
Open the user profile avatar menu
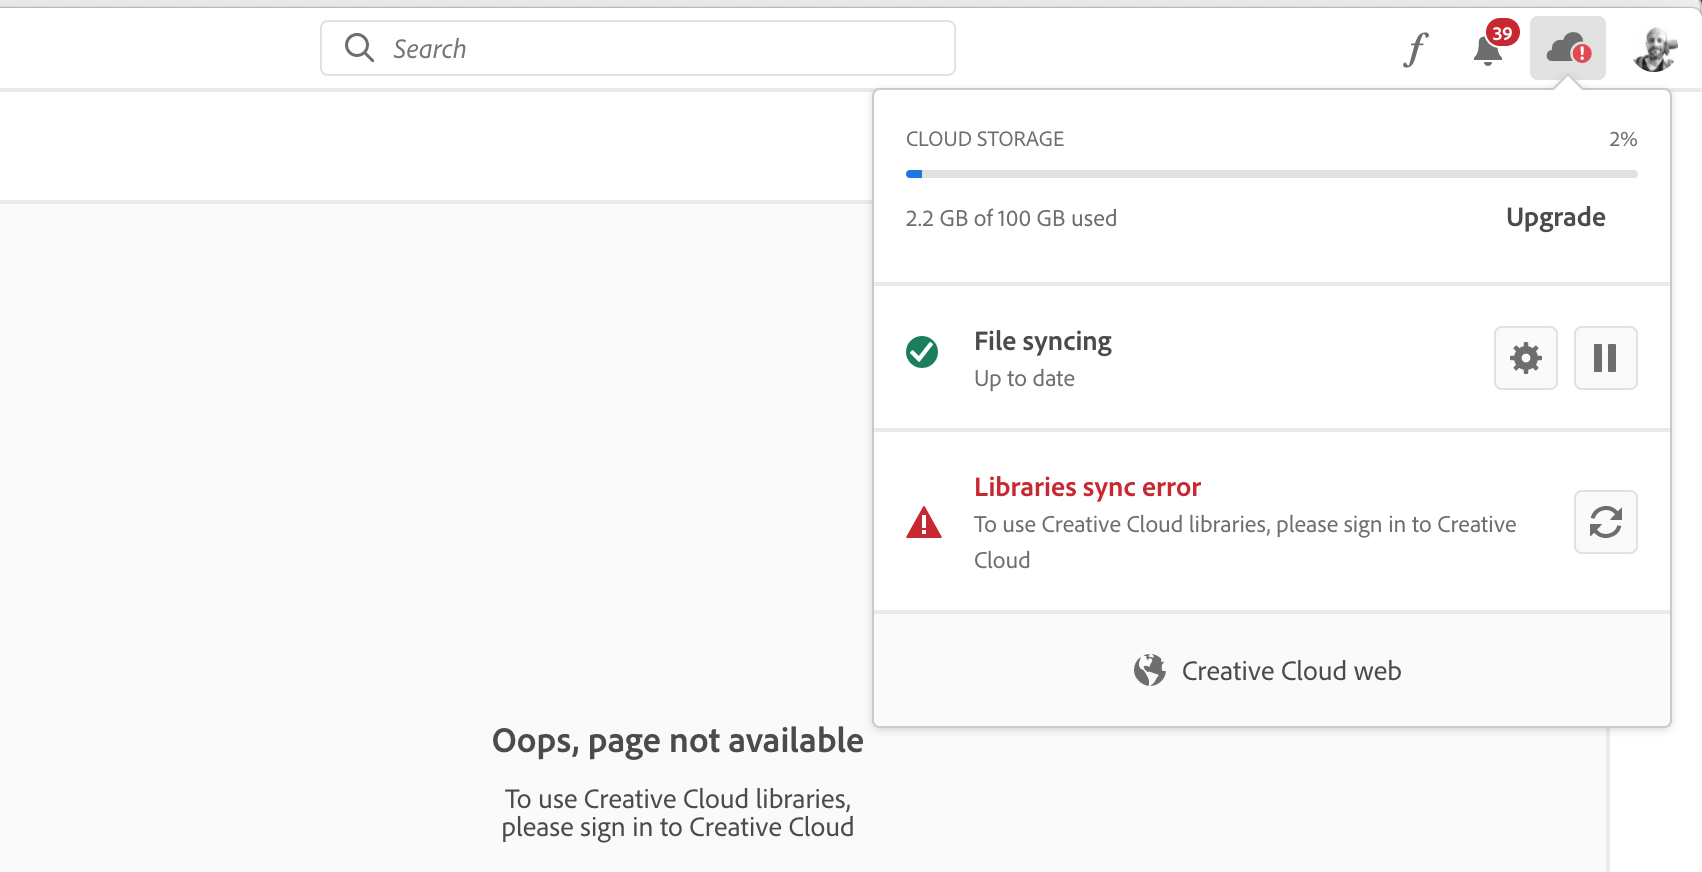1655,49
